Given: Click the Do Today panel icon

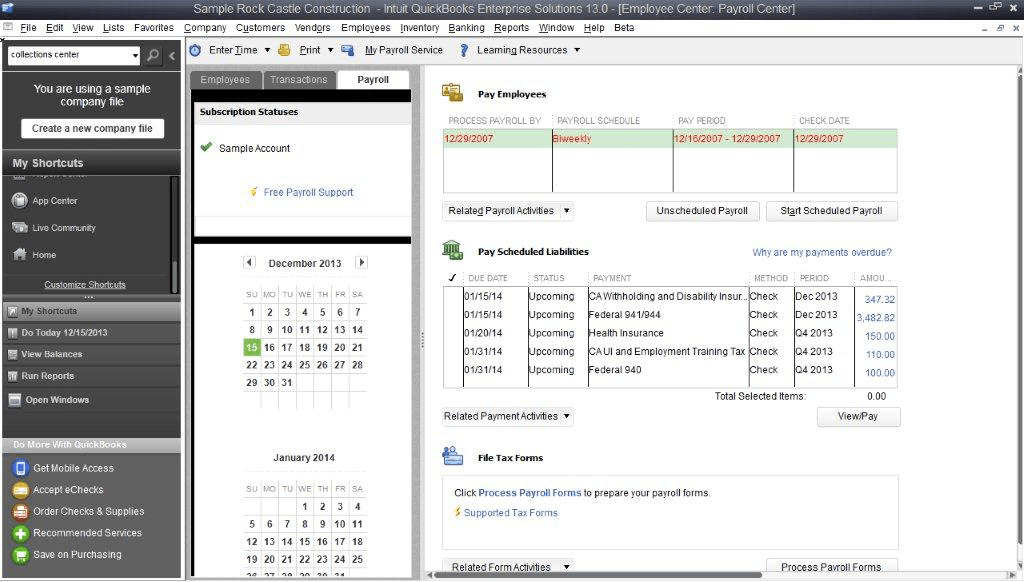Looking at the screenshot, I should point(12,333).
